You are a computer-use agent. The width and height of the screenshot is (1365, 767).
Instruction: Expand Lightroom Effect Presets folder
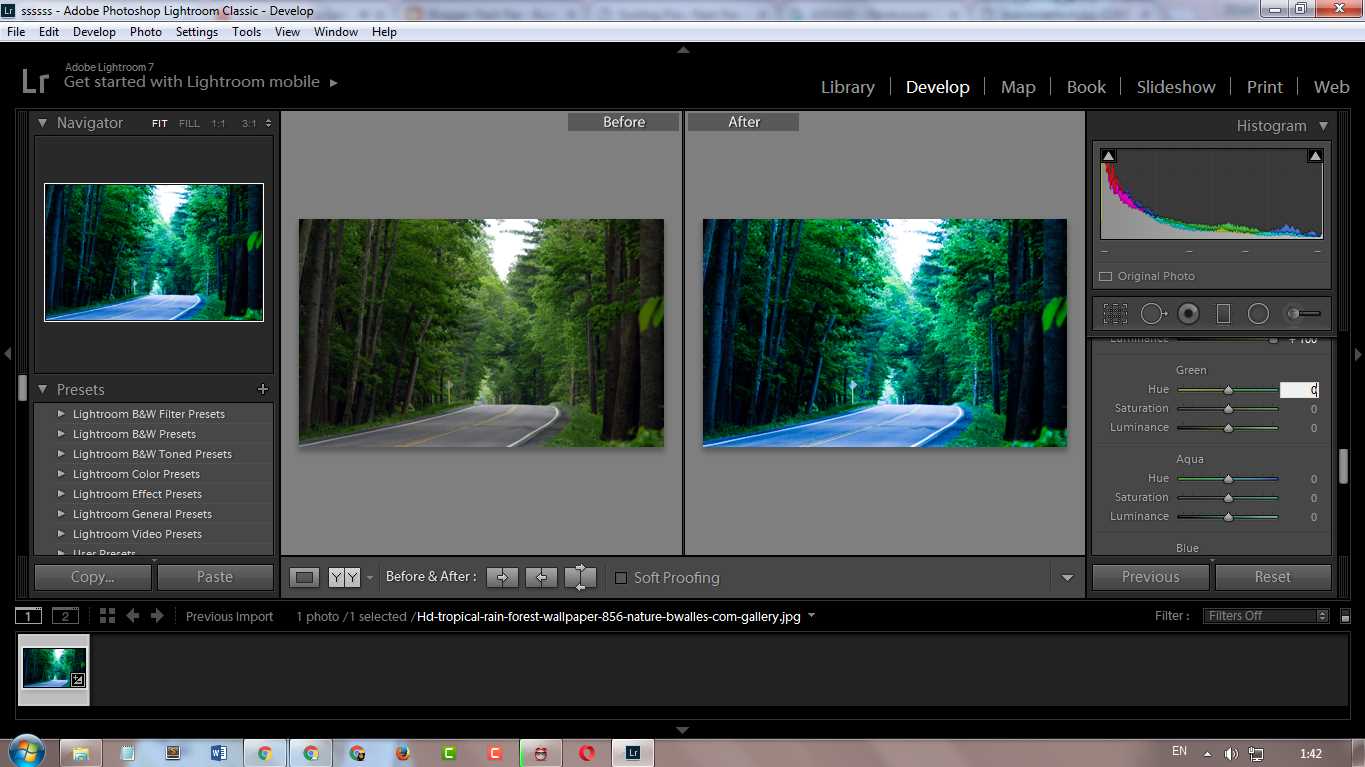point(61,494)
